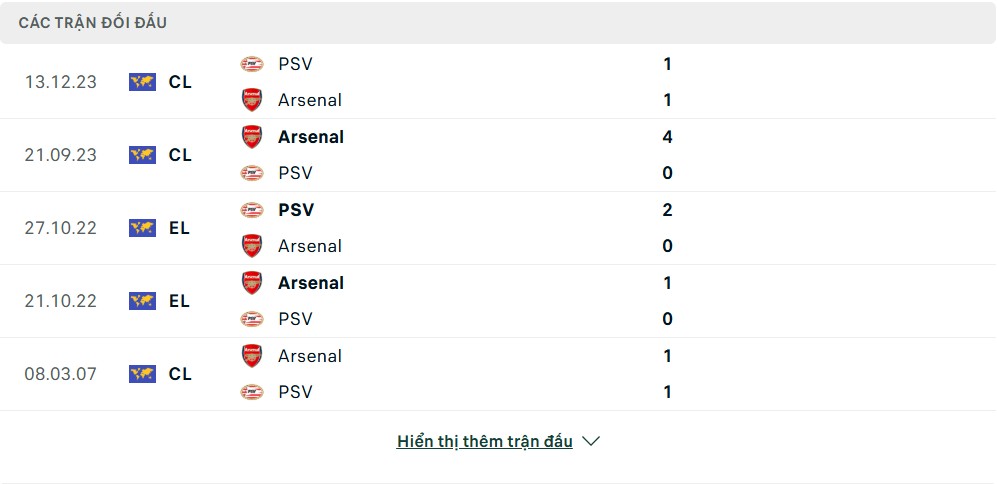This screenshot has height=484, width=997.
Task: Click Arsenal crest in 13.12.23 match
Action: click(x=252, y=100)
